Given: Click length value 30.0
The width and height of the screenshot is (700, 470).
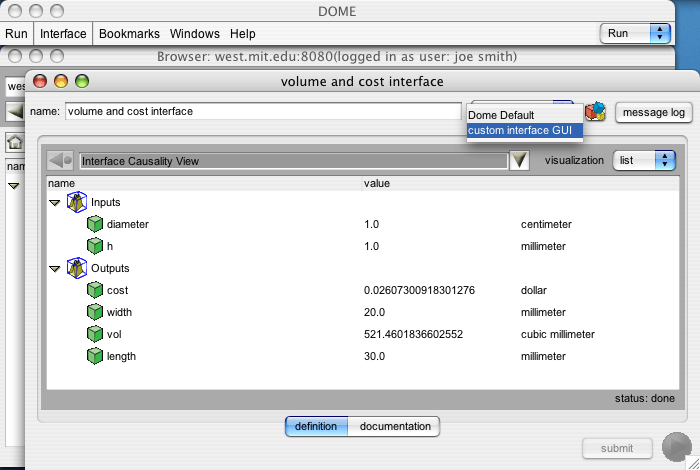Looking at the screenshot, I should [x=374, y=356].
